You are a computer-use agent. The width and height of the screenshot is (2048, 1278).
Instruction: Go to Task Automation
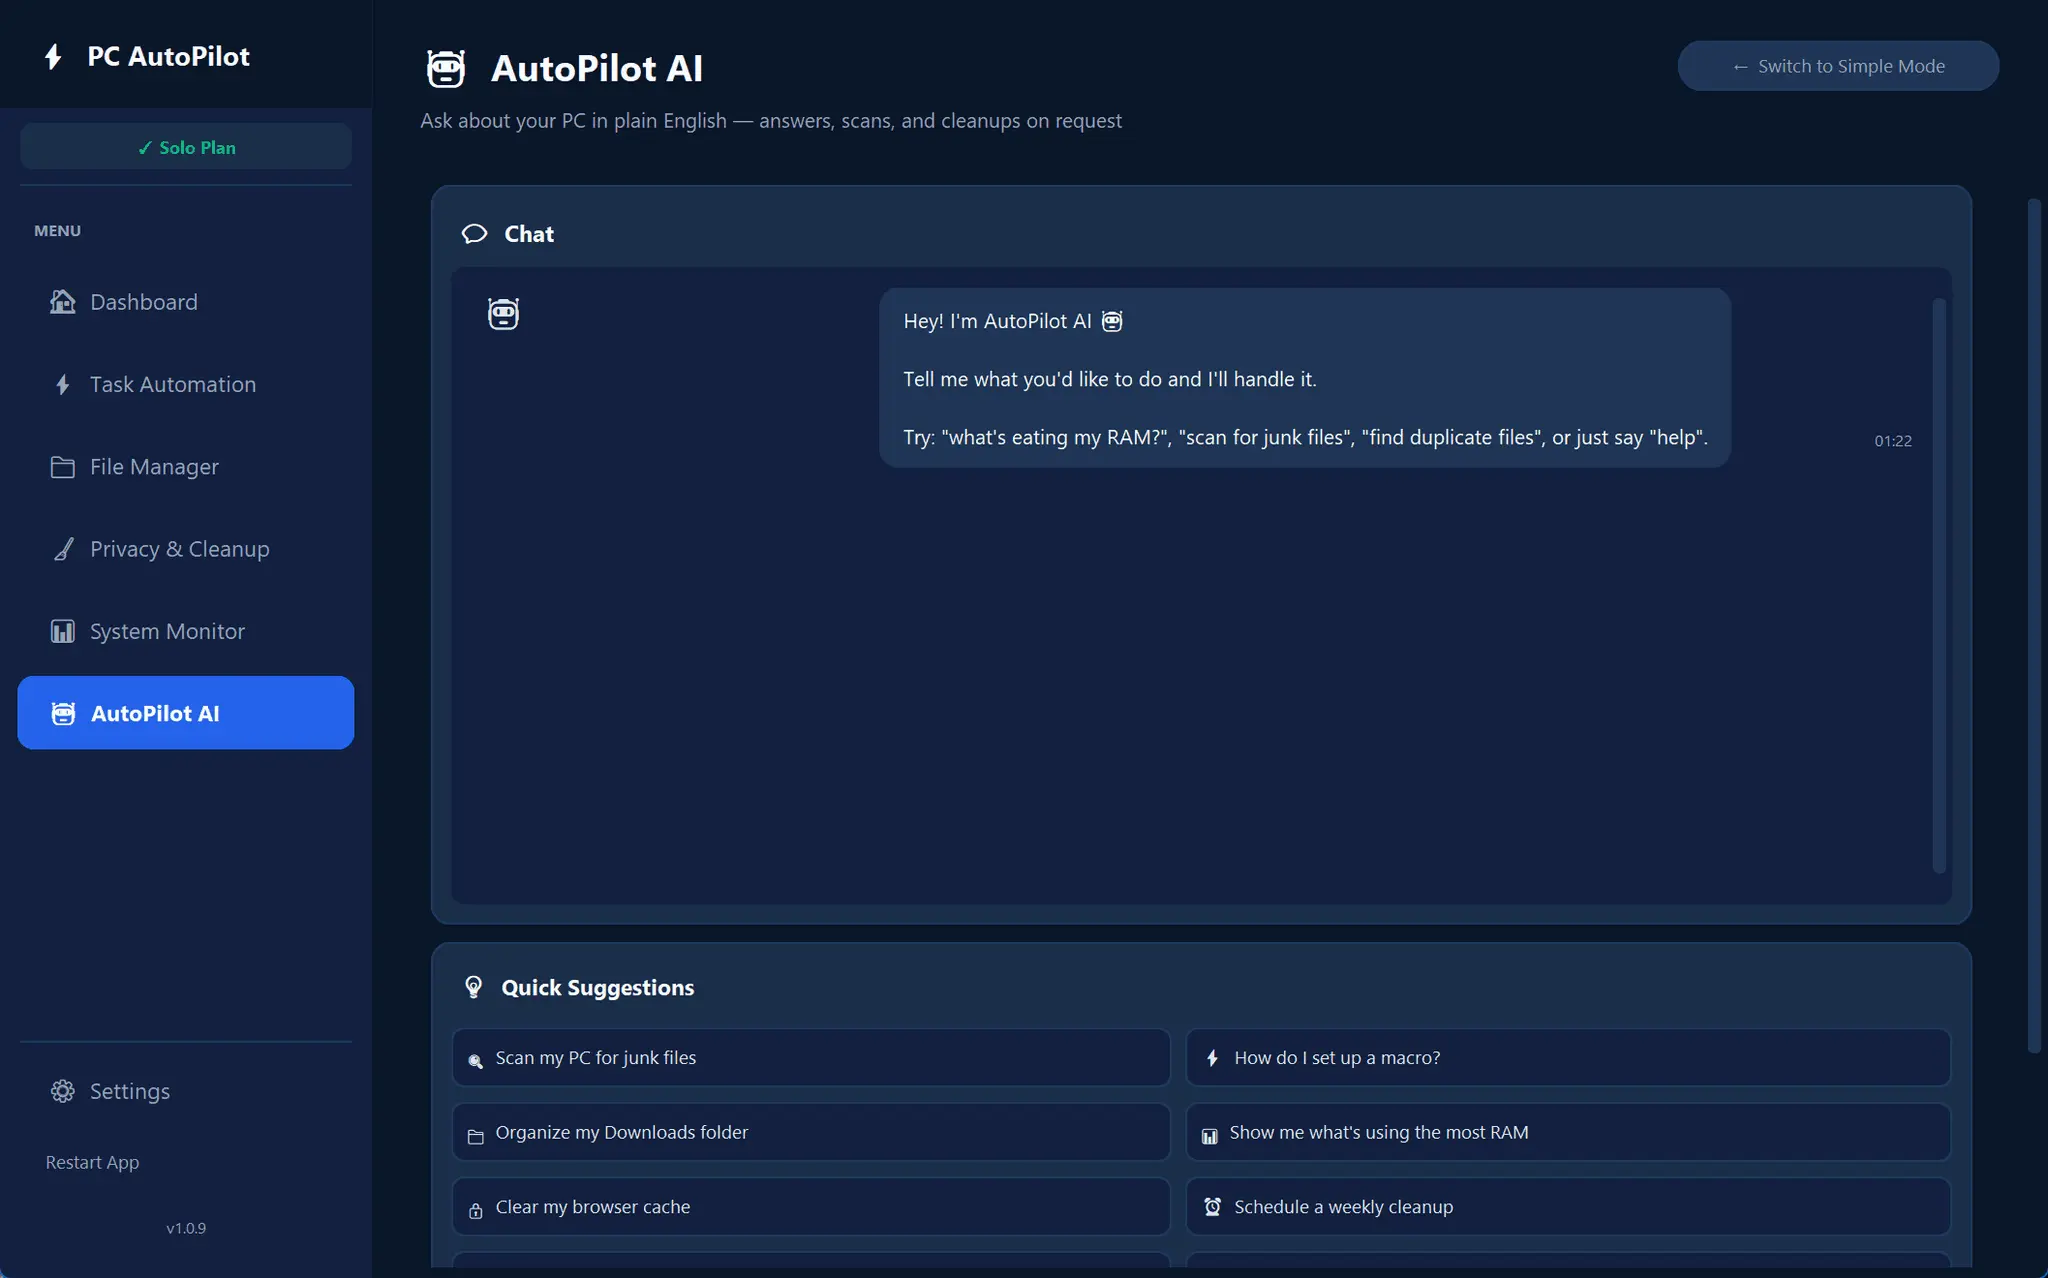click(x=186, y=385)
